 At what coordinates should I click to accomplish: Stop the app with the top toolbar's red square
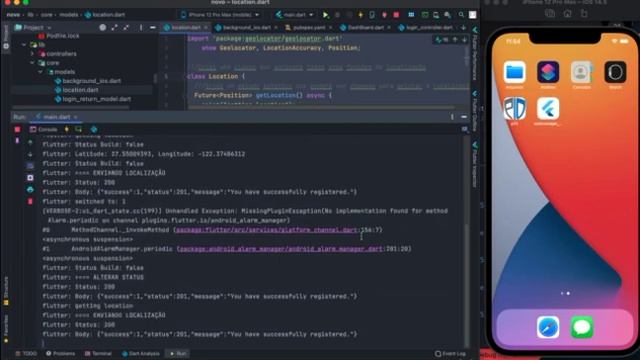(x=396, y=15)
